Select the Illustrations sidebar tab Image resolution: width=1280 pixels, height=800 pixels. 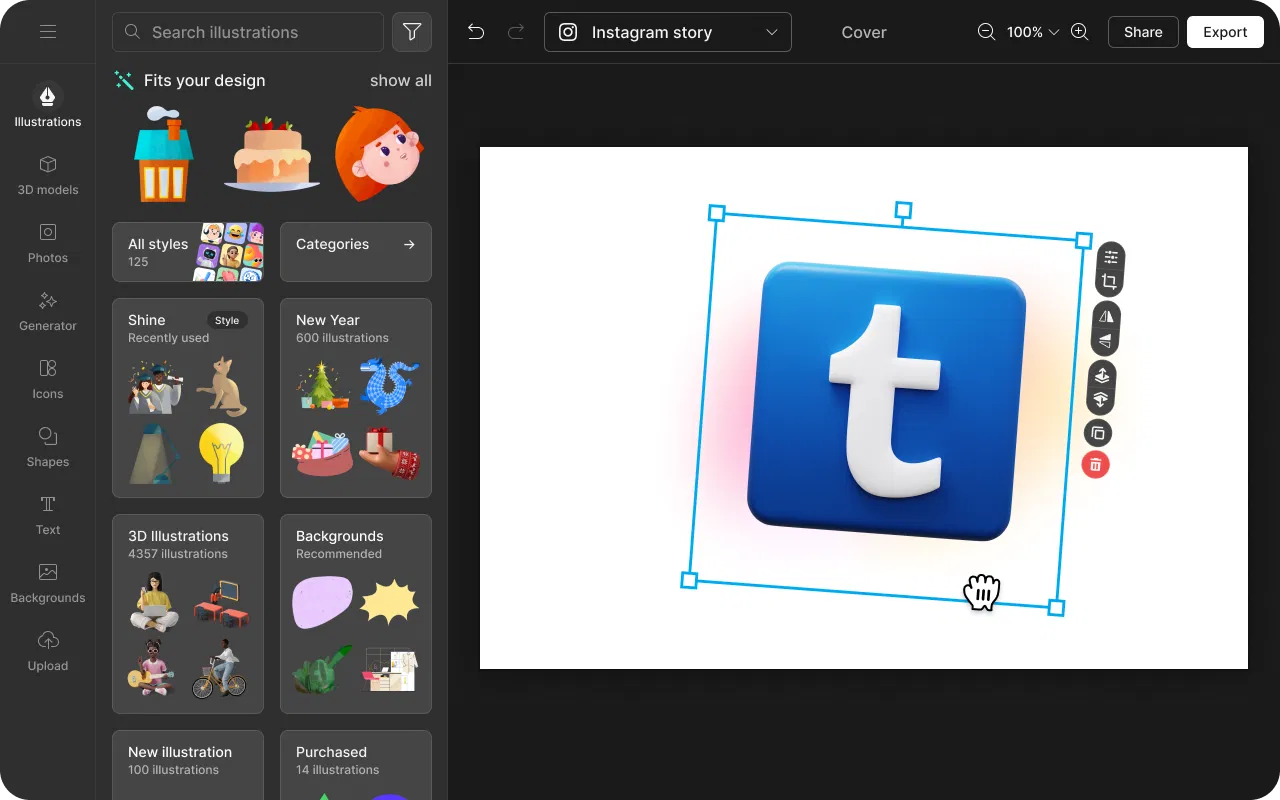tap(47, 105)
